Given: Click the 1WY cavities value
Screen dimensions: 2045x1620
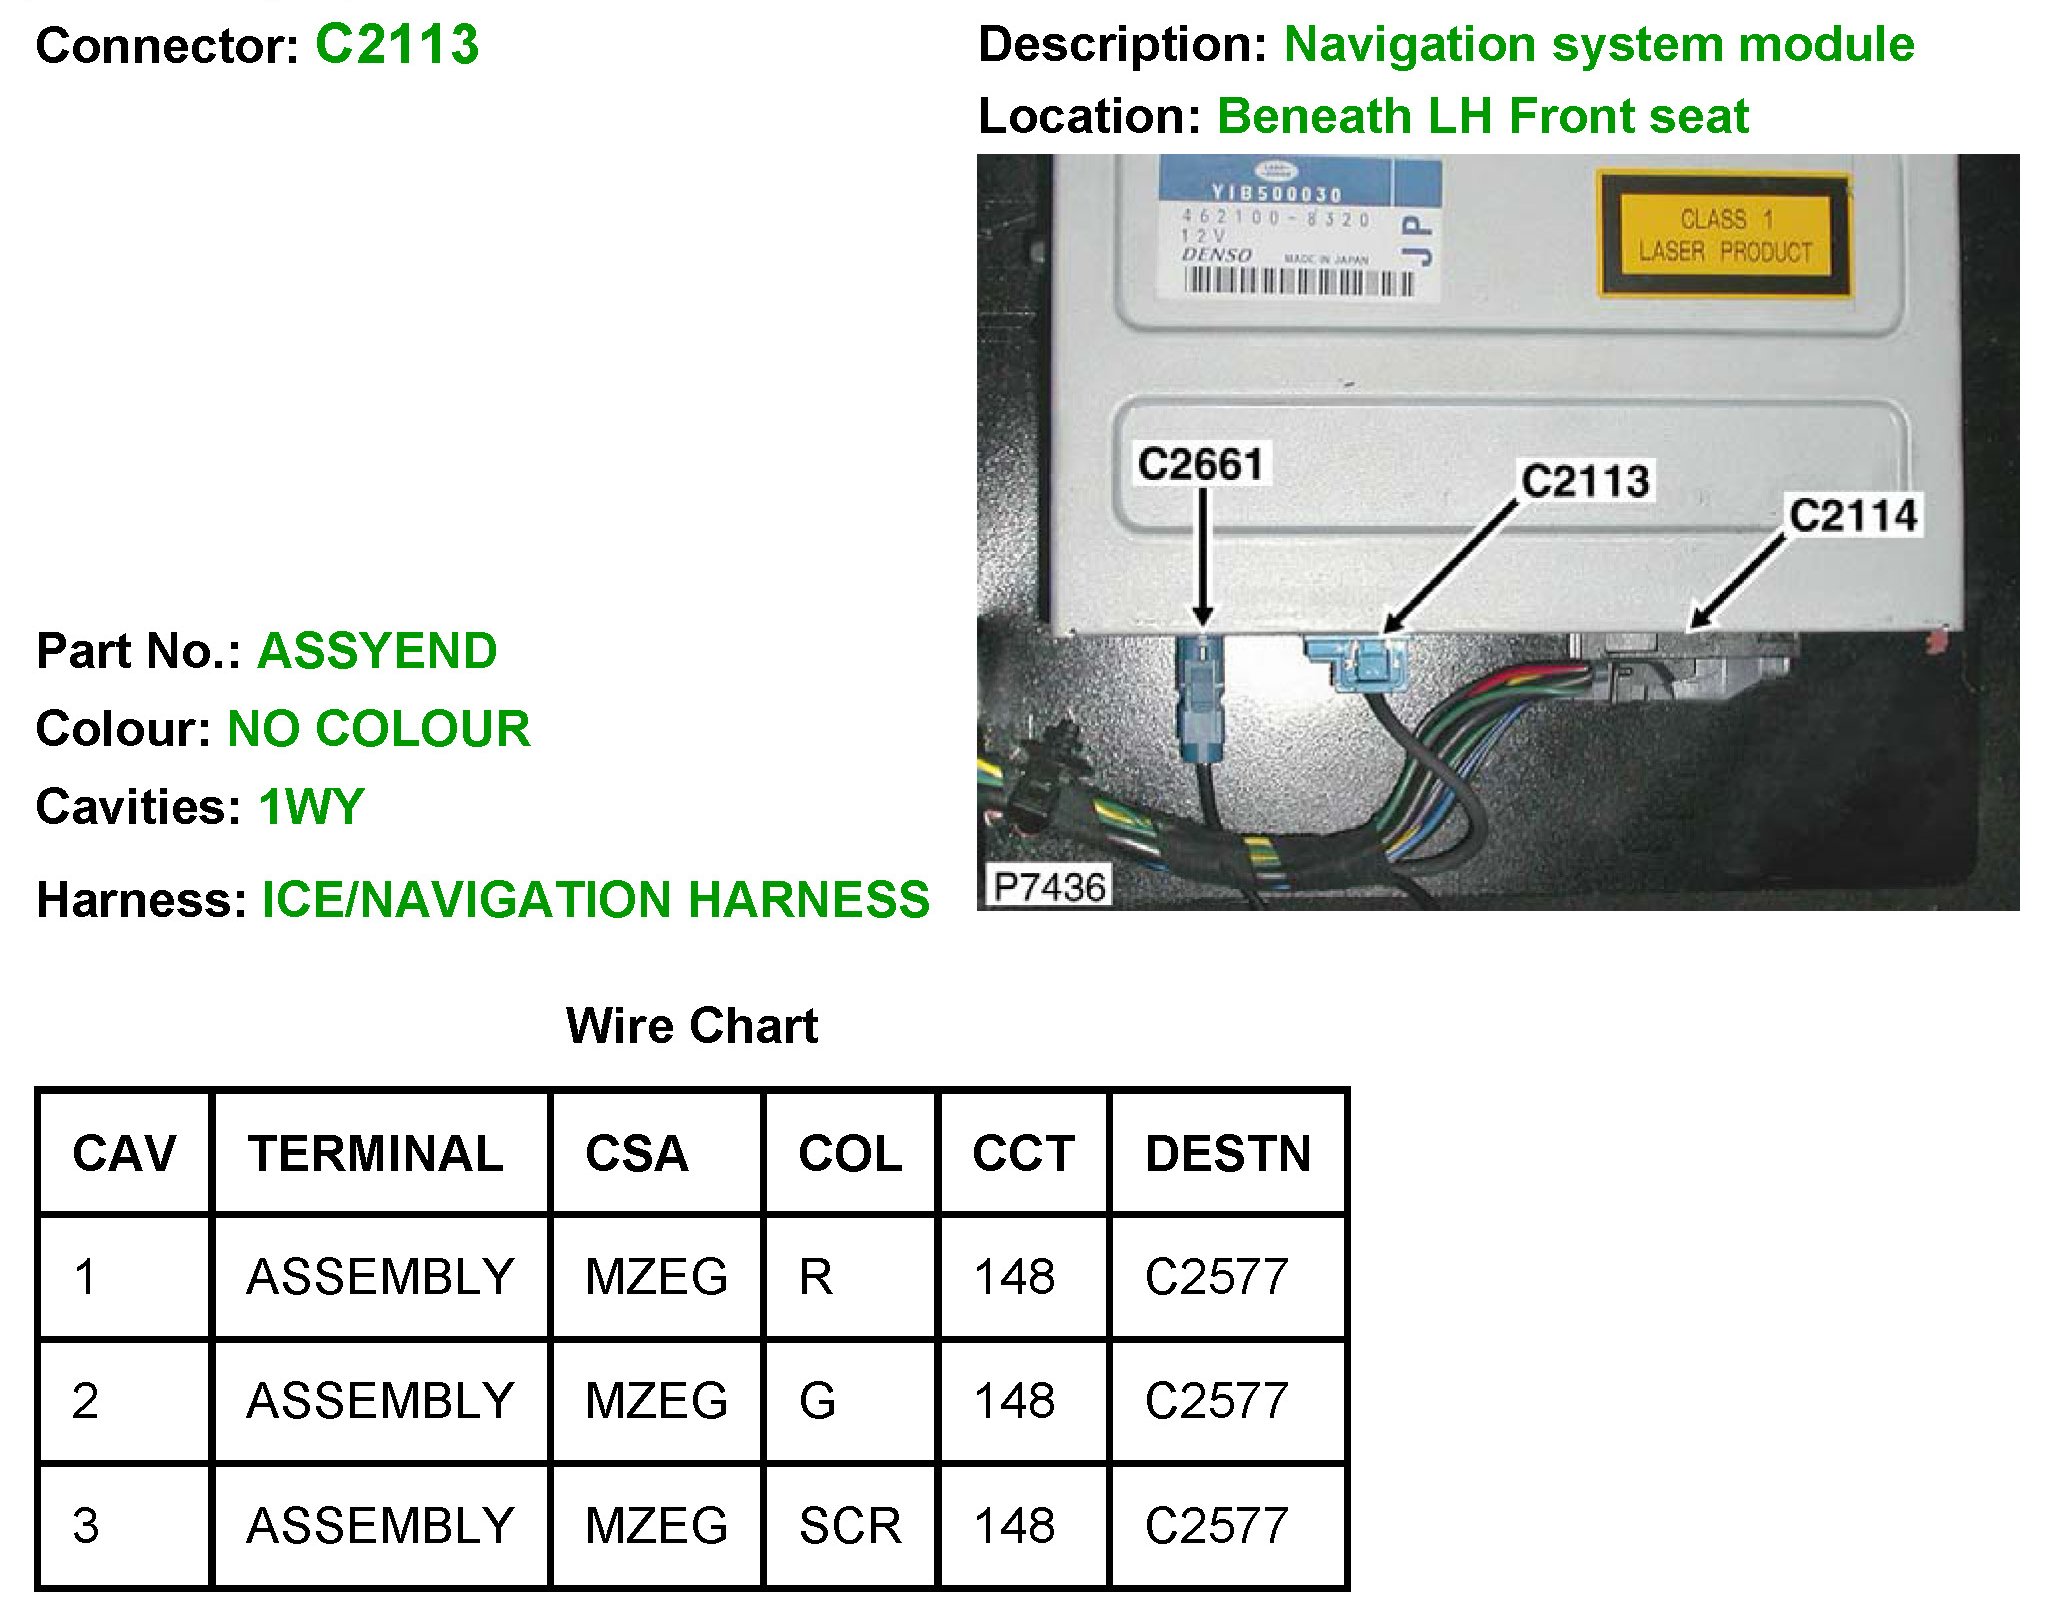Looking at the screenshot, I should pos(311,806).
